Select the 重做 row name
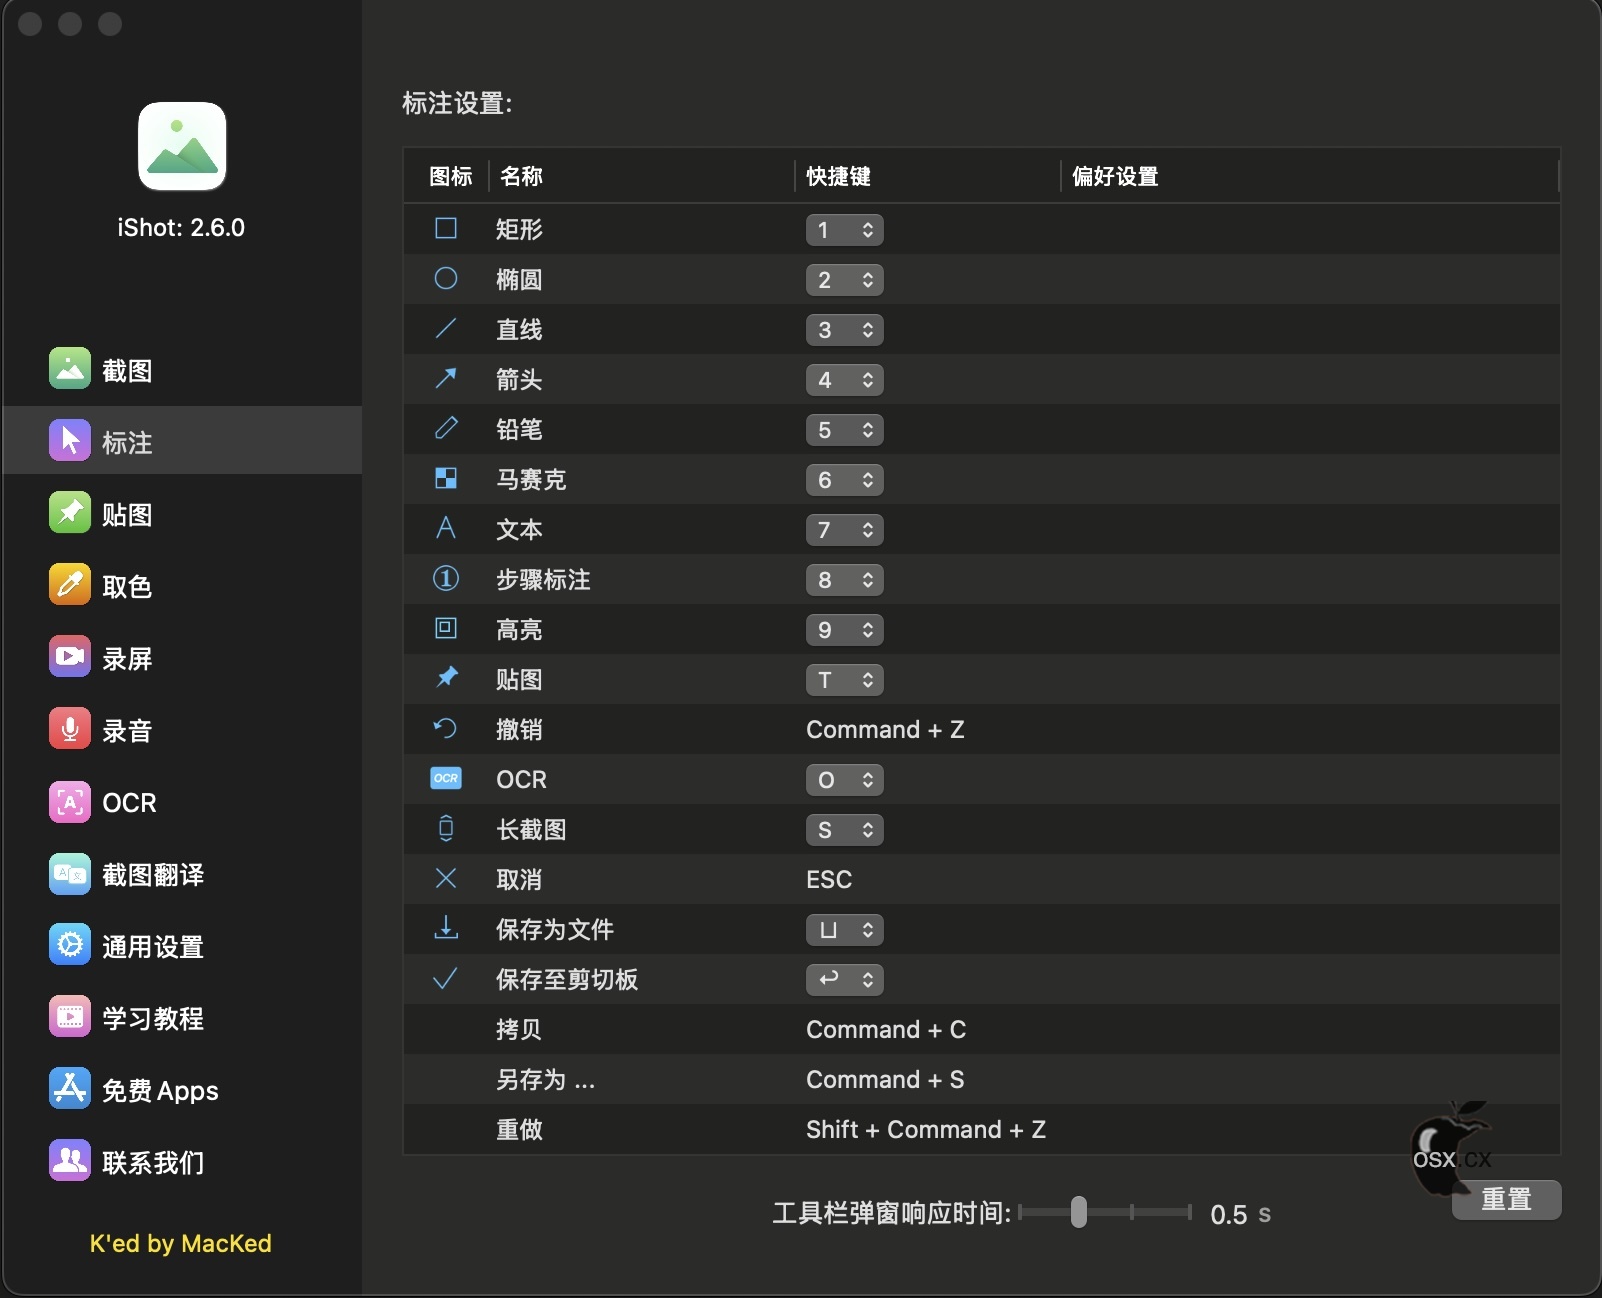This screenshot has width=1602, height=1298. point(520,1129)
